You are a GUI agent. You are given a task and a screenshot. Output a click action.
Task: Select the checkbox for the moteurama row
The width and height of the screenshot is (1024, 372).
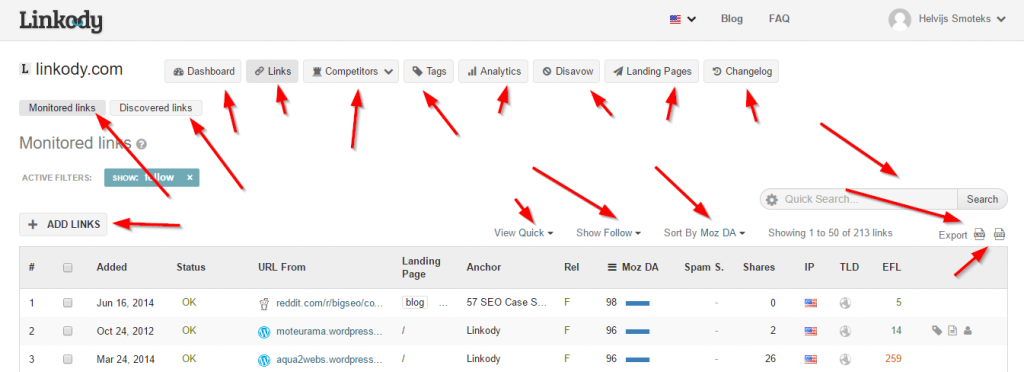67,331
